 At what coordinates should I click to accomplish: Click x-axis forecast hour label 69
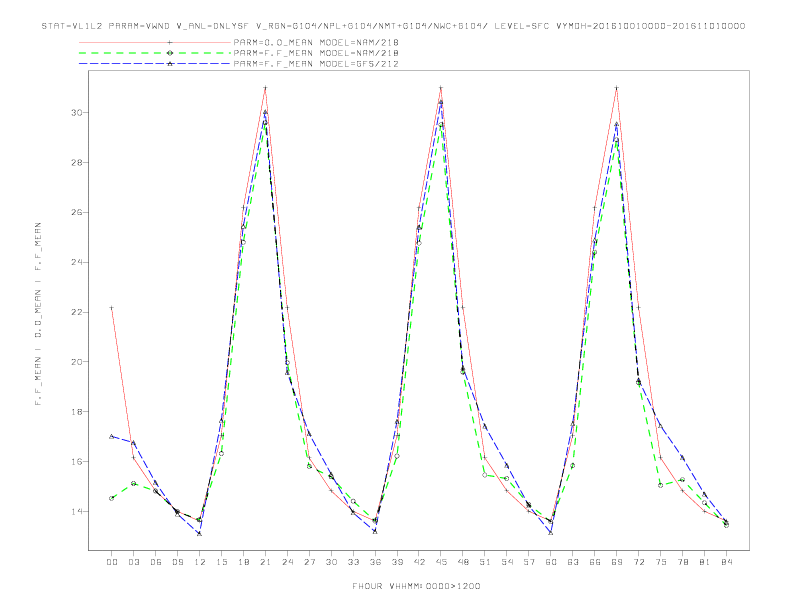click(x=616, y=562)
